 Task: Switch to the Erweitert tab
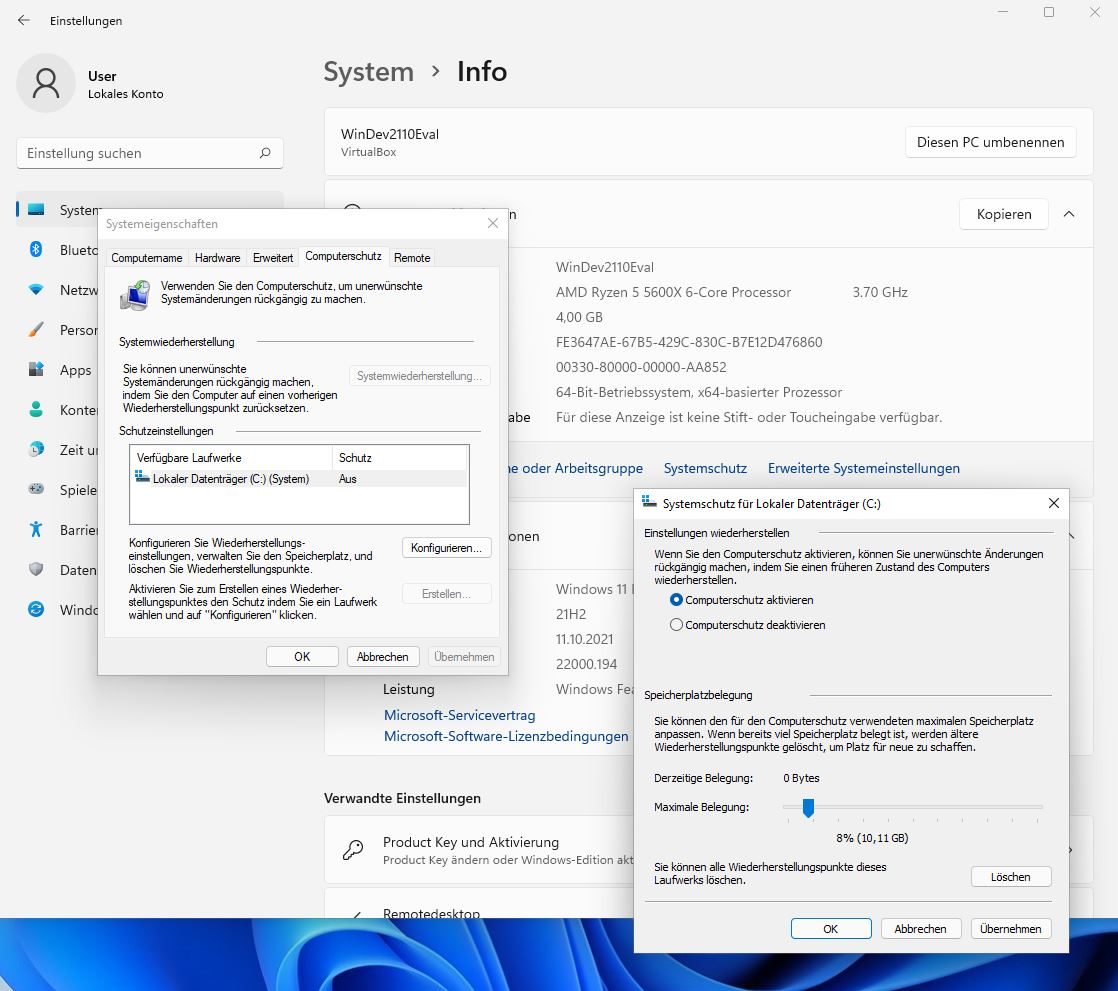273,258
